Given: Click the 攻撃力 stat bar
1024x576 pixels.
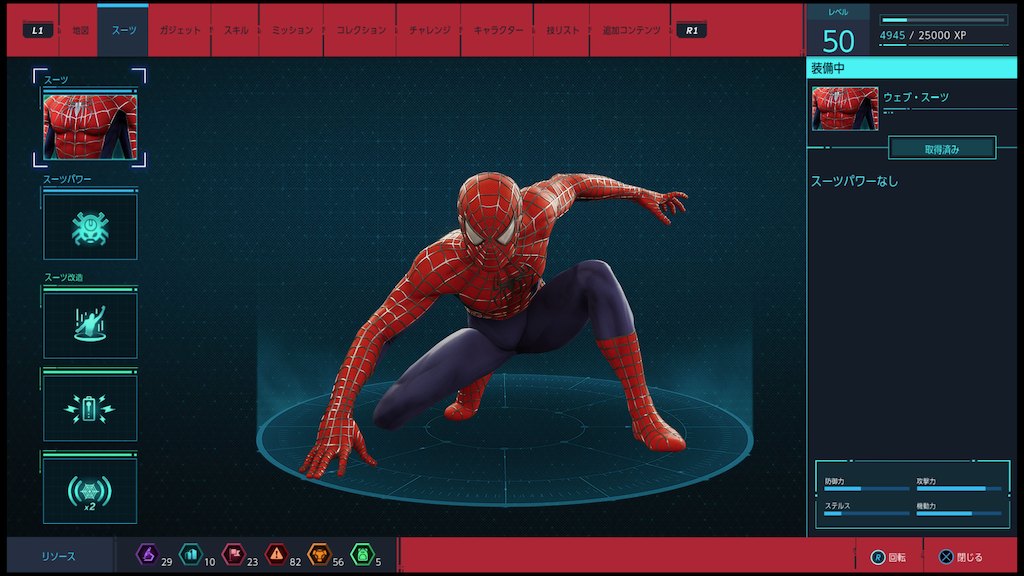Looking at the screenshot, I should (959, 488).
